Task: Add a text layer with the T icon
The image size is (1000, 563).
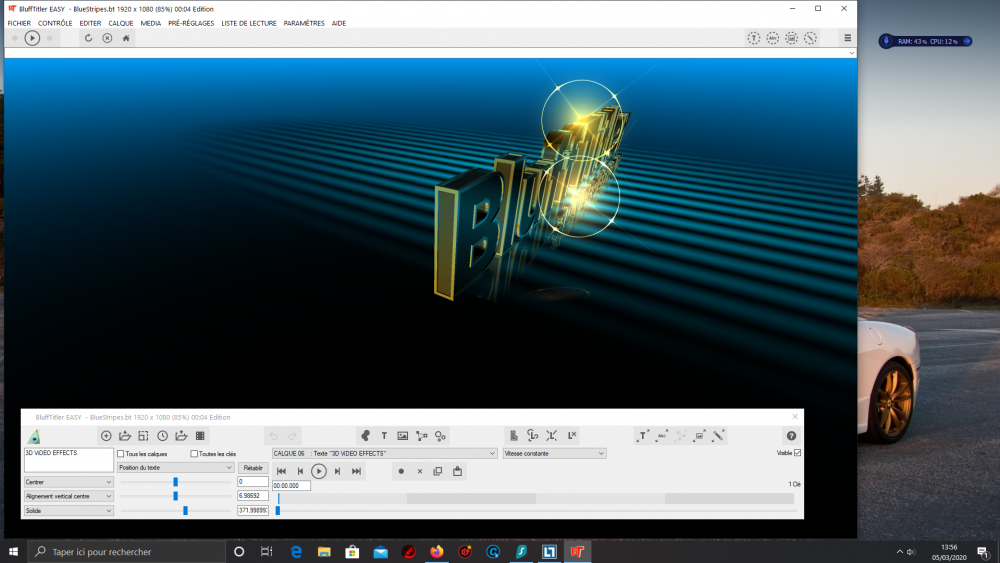Action: (384, 436)
